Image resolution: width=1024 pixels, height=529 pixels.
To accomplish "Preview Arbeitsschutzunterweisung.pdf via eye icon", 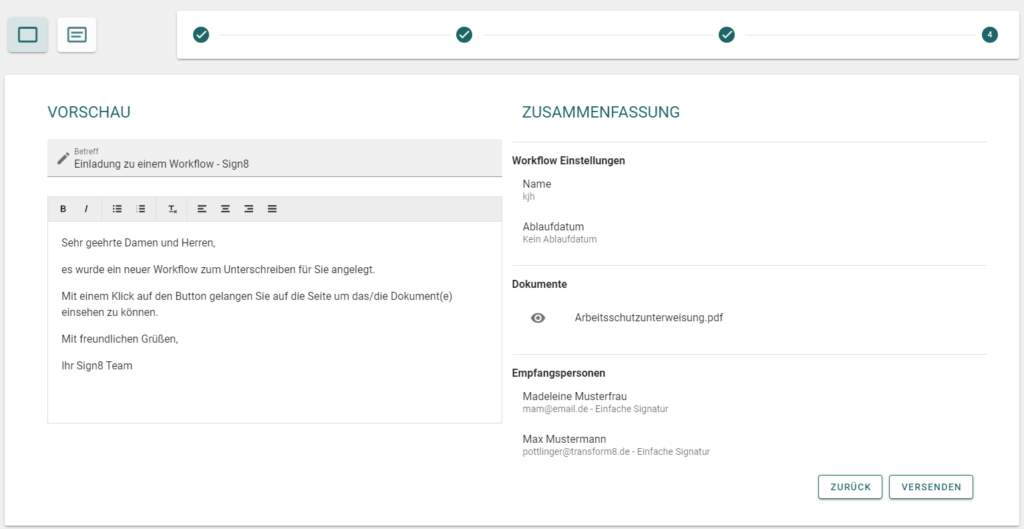I will [538, 318].
